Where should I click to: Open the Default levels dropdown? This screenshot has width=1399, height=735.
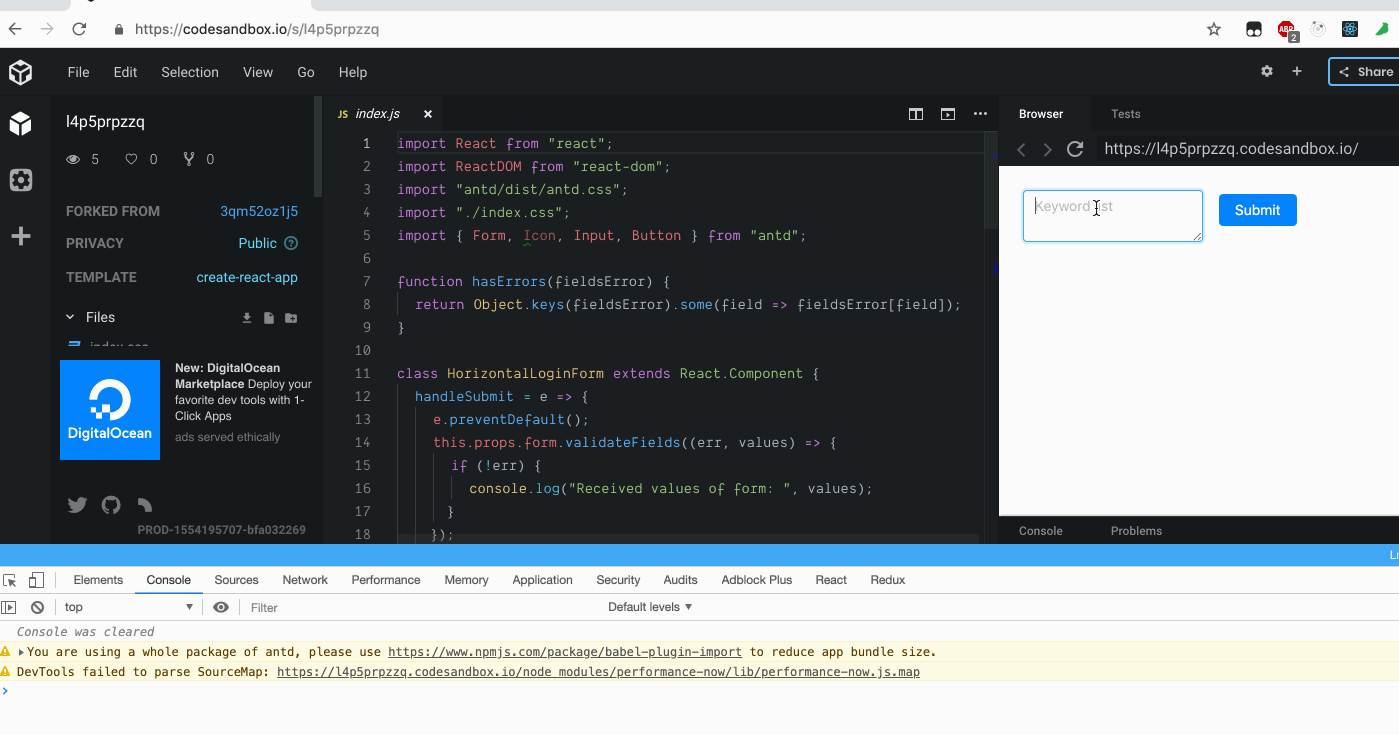pyautogui.click(x=649, y=607)
